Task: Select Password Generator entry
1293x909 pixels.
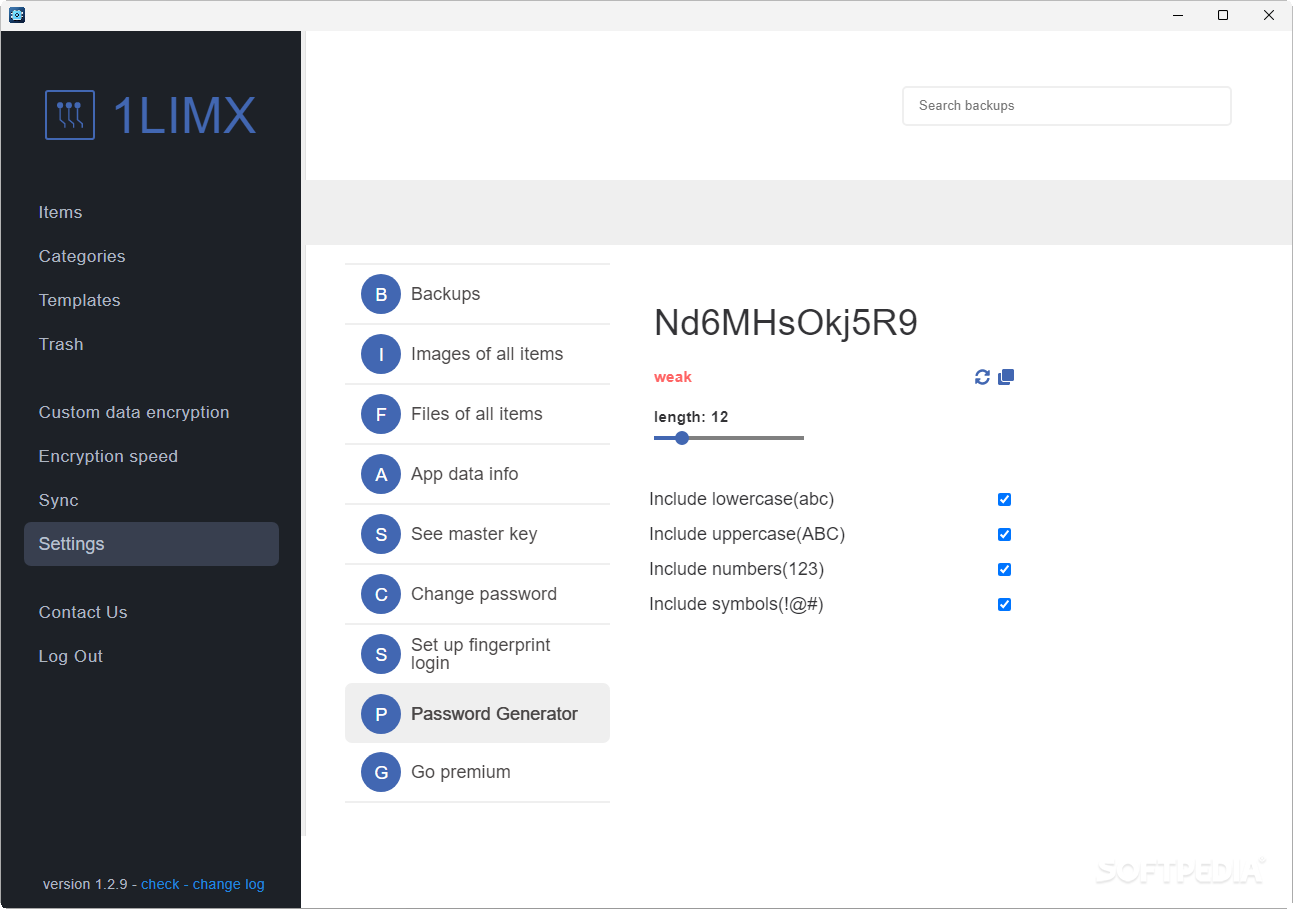Action: click(477, 713)
